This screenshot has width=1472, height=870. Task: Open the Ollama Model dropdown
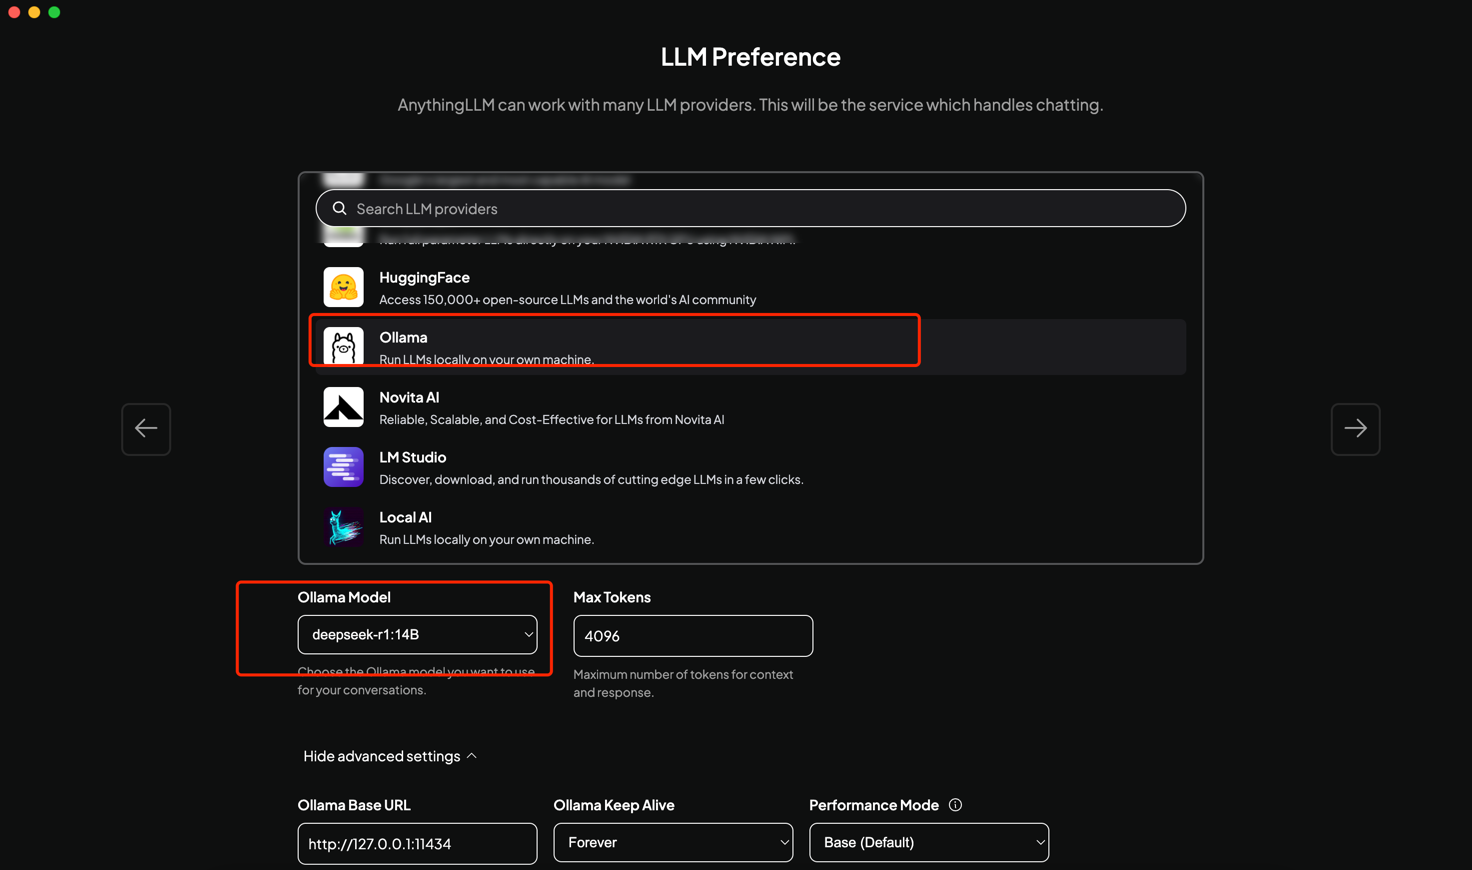click(417, 634)
